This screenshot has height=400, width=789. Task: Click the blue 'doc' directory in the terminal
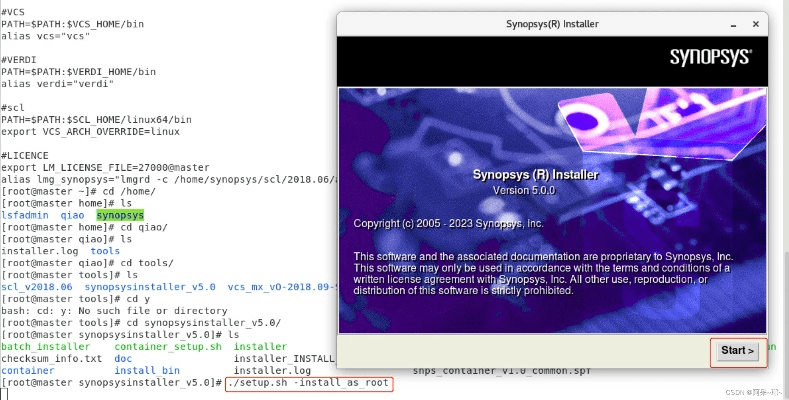[123, 358]
